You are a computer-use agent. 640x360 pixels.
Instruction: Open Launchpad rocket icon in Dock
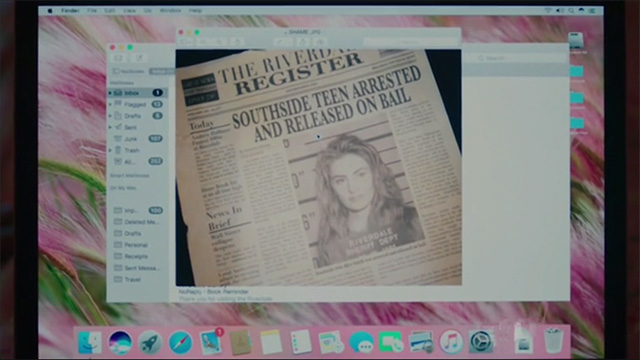click(x=150, y=342)
